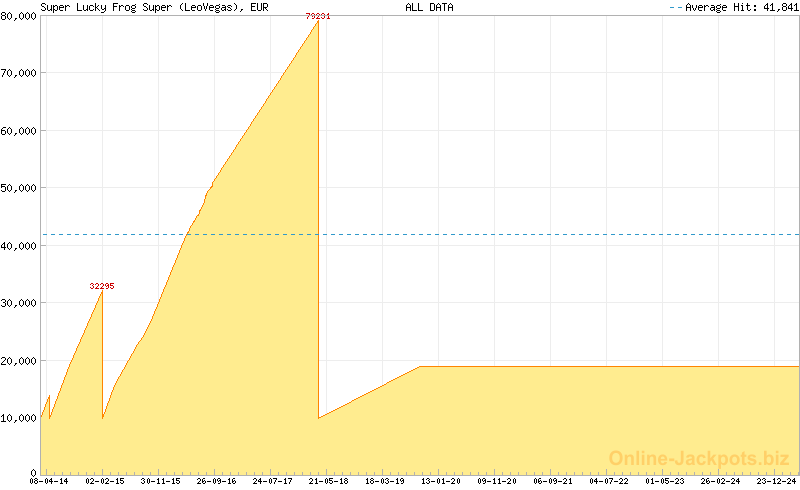
Task: Click the 32295 peak value label
Action: (x=102, y=286)
